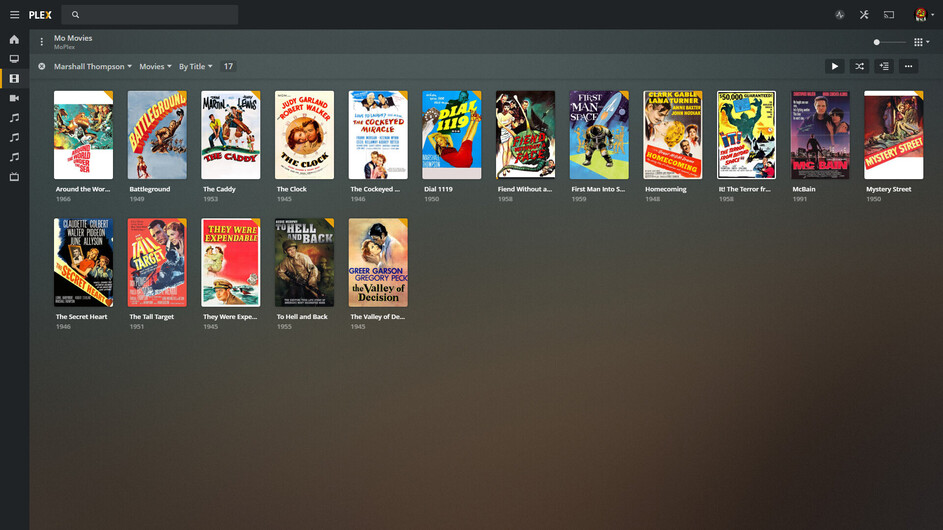943x530 pixels.
Task: Open Around the World Under the Sea poster
Action: pos(84,135)
